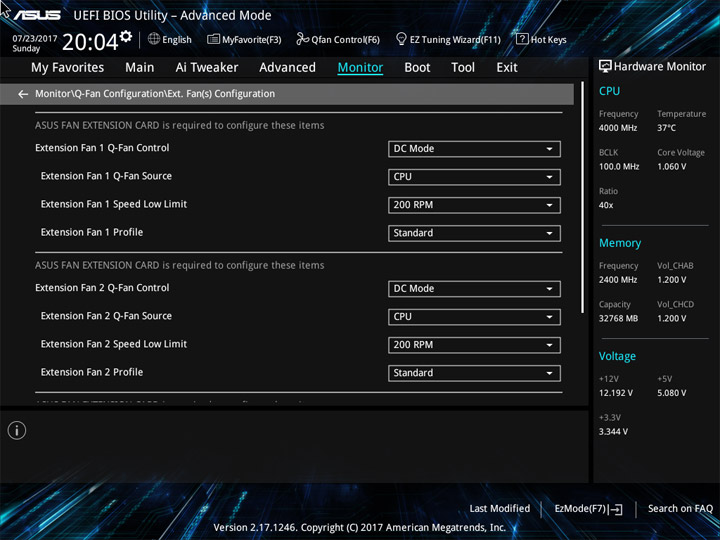Click the Hot Keys question mark icon
Image resolution: width=720 pixels, height=540 pixels.
click(522, 39)
